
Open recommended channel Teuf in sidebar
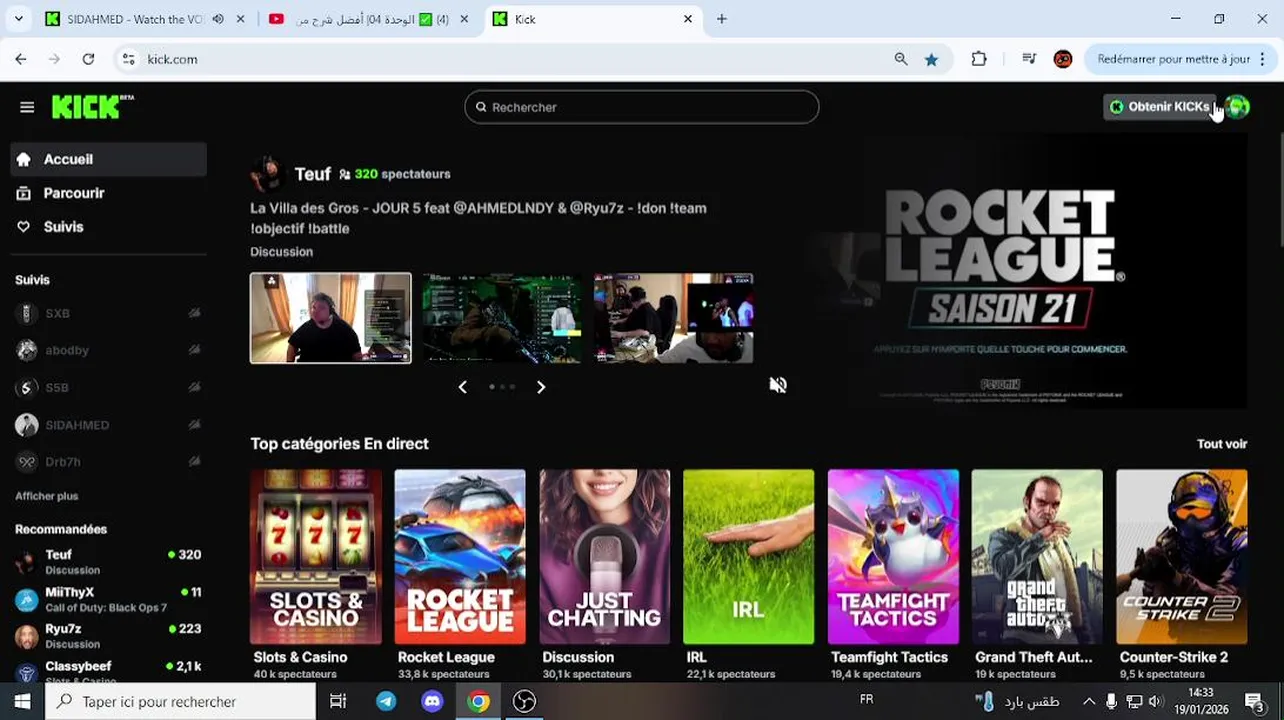click(108, 561)
